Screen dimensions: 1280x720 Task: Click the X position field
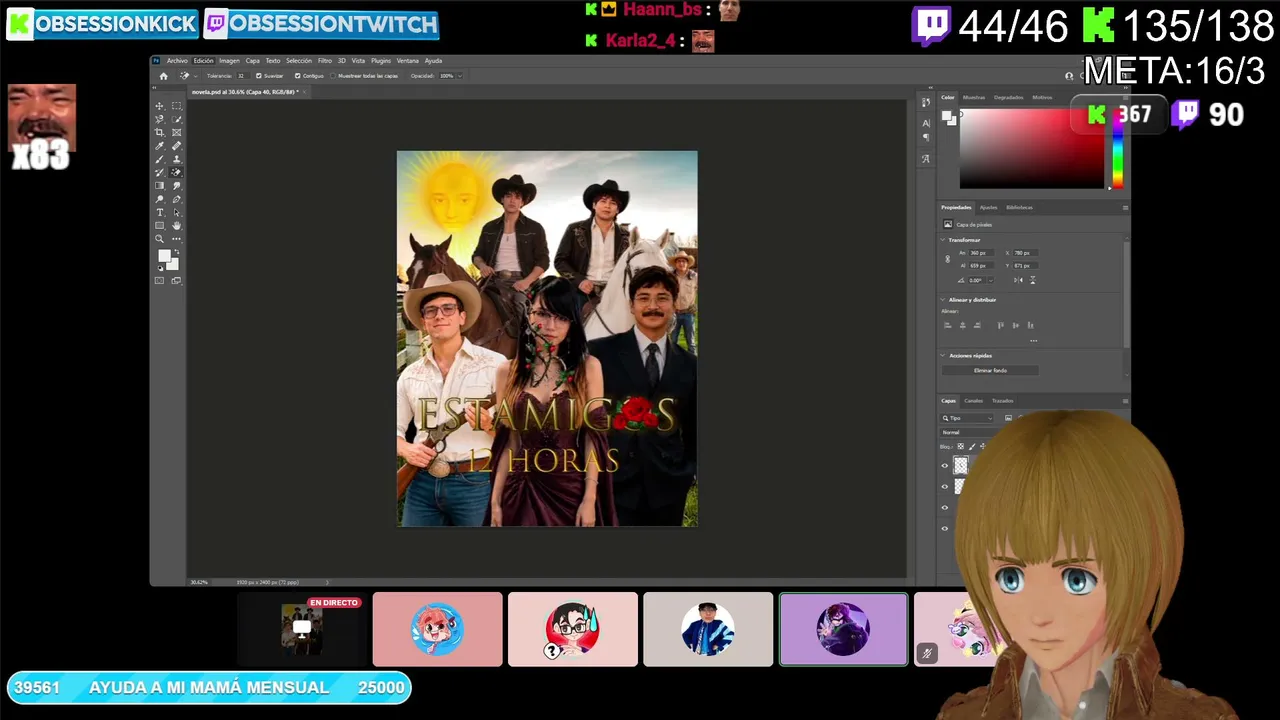click(x=1025, y=253)
